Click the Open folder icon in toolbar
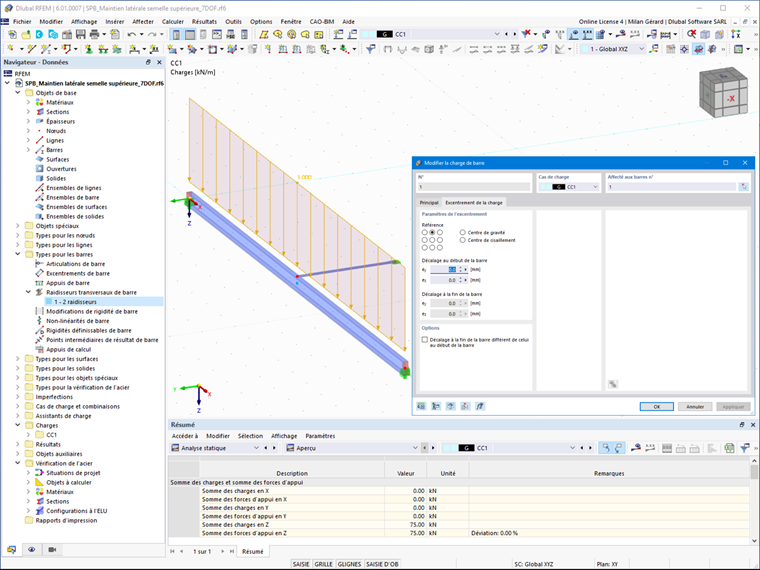The width and height of the screenshot is (760, 570). tap(25, 34)
